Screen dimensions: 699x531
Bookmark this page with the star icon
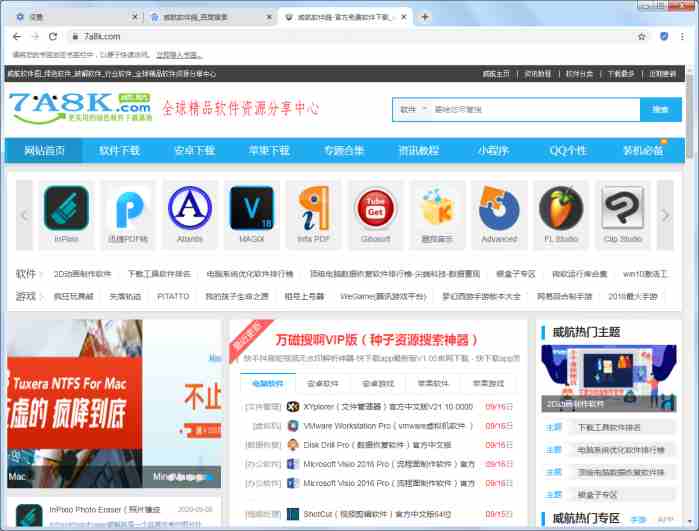click(641, 37)
